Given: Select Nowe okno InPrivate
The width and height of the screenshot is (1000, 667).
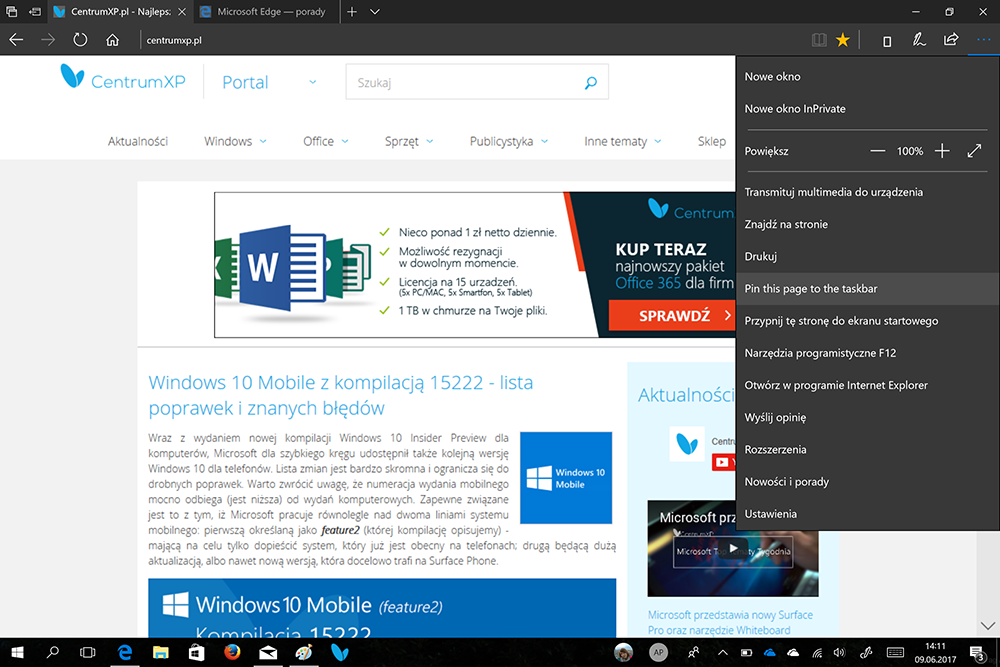Looking at the screenshot, I should [867, 108].
